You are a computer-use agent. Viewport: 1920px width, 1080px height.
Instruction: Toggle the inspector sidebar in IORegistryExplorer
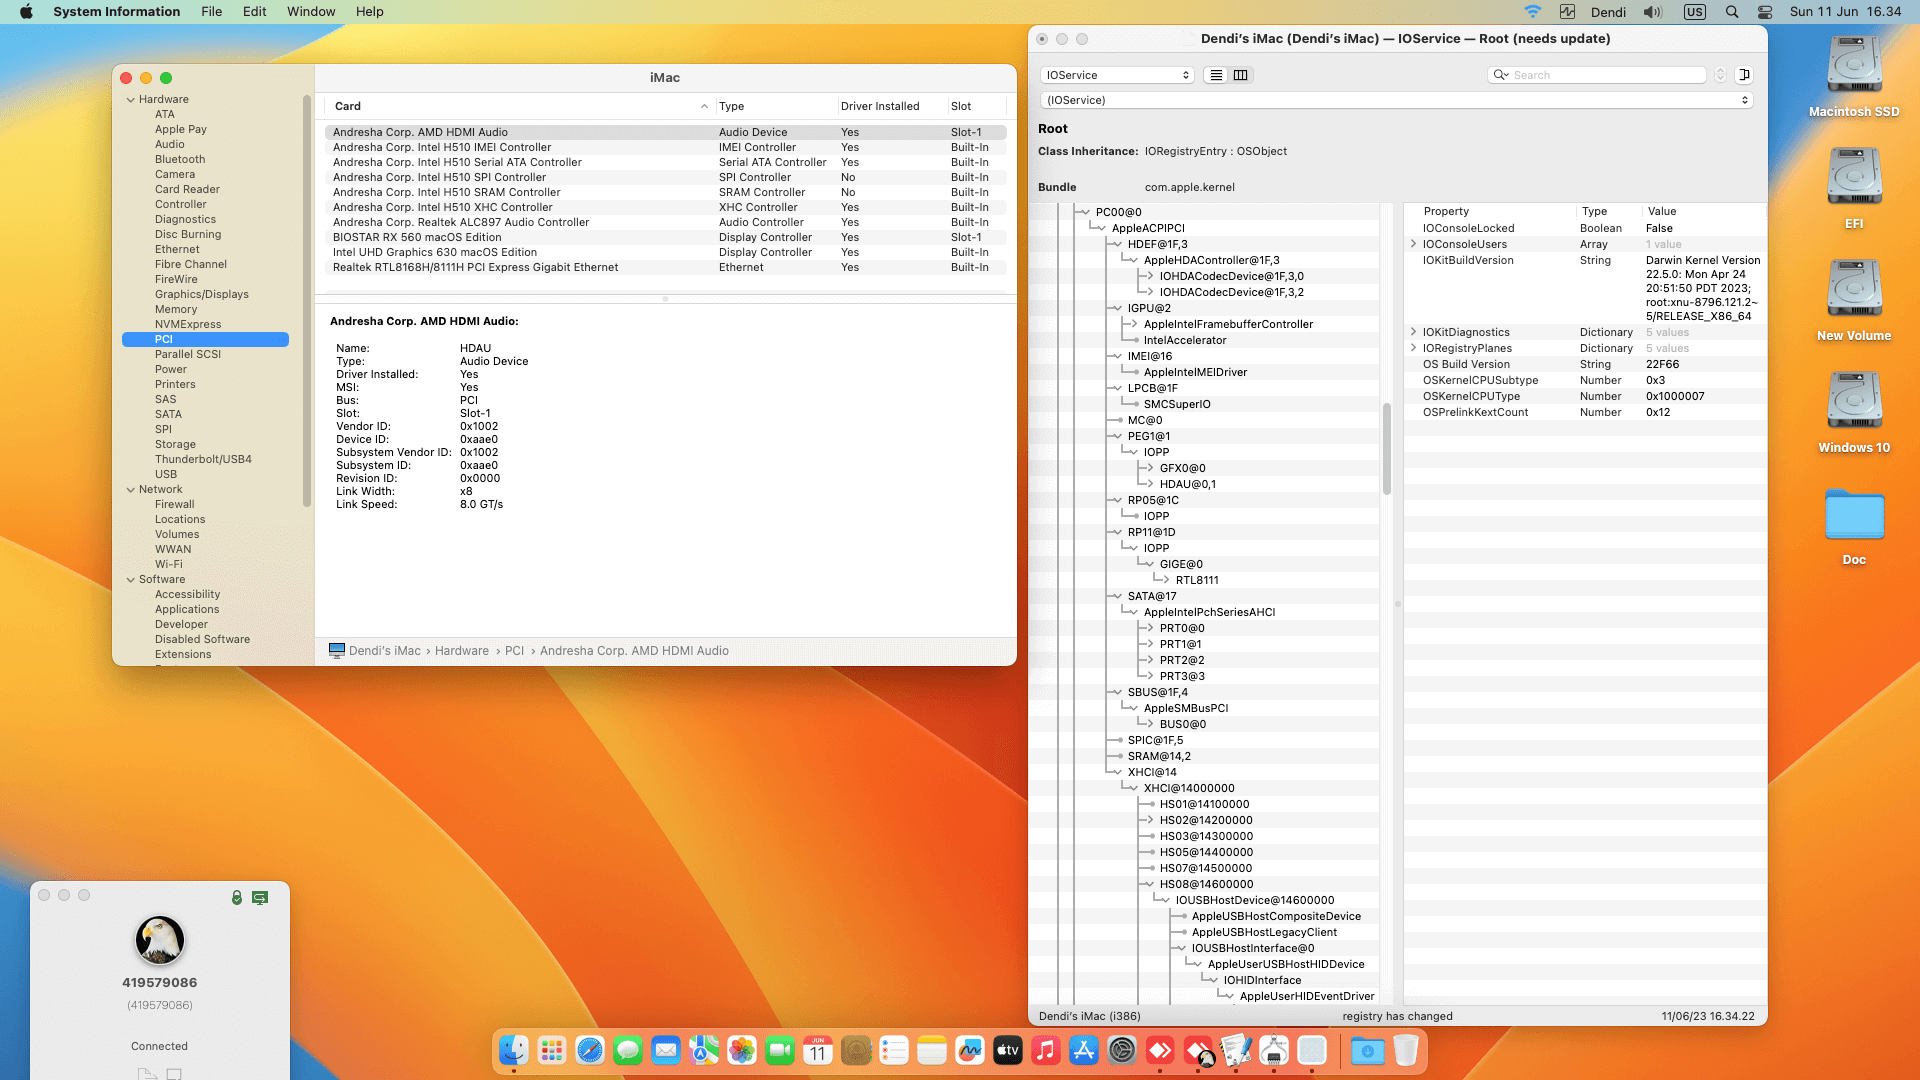click(1744, 75)
